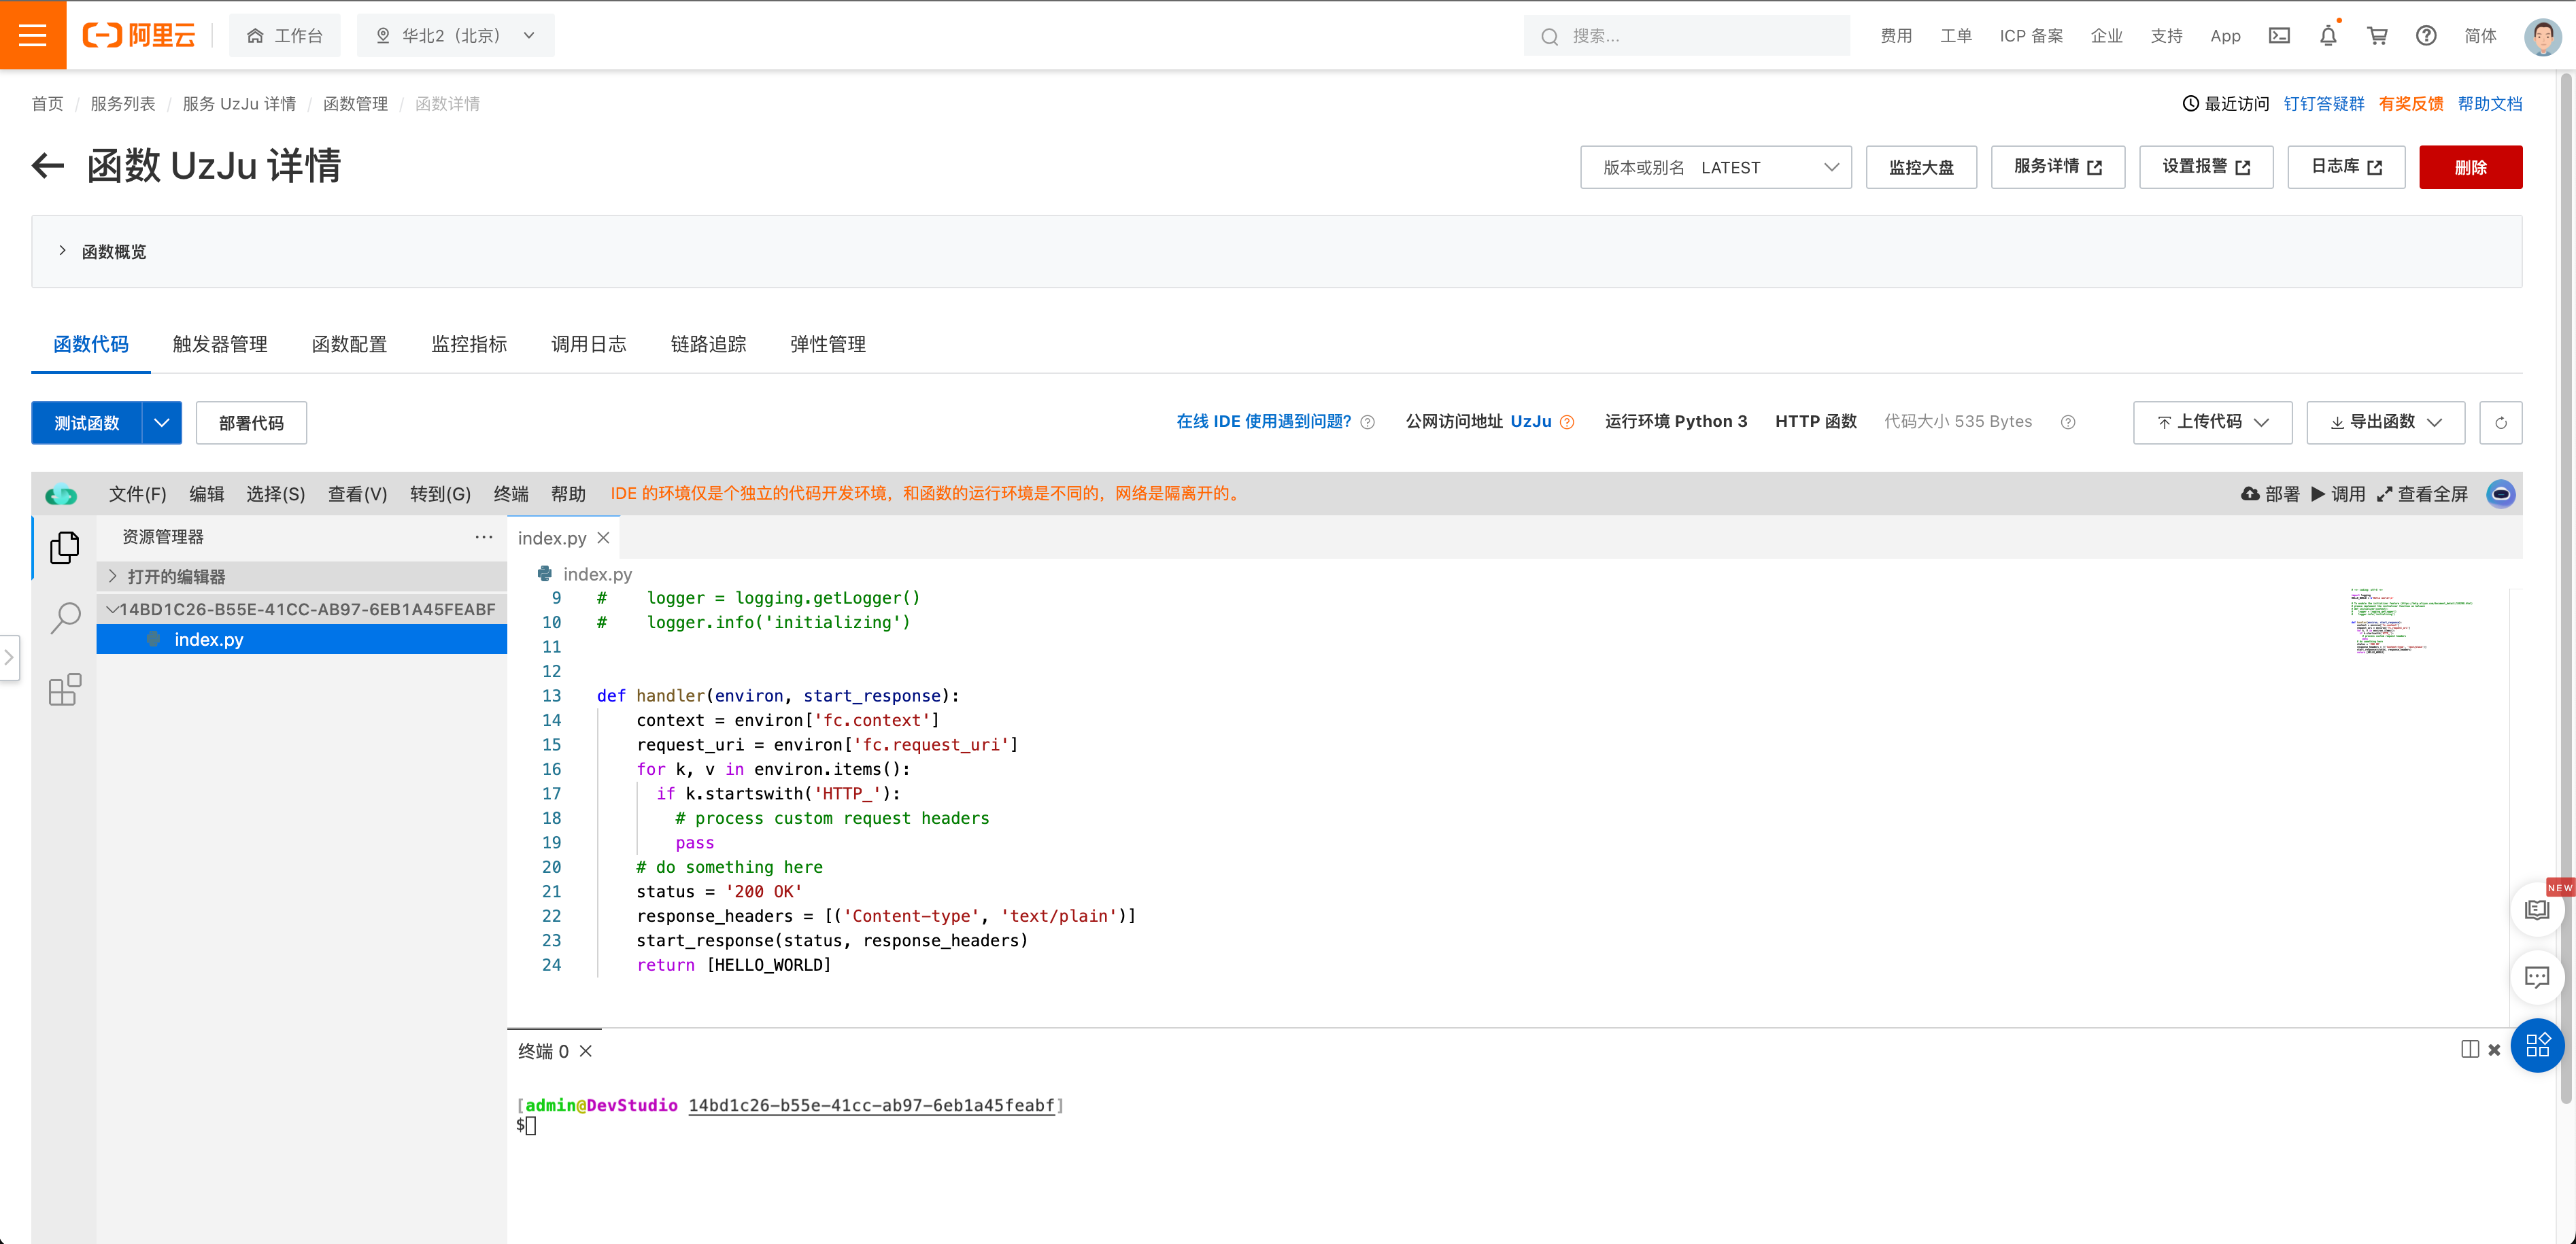Image resolution: width=2576 pixels, height=1244 pixels.
Task: Open the blue floating apps widget
Action: (x=2537, y=1046)
